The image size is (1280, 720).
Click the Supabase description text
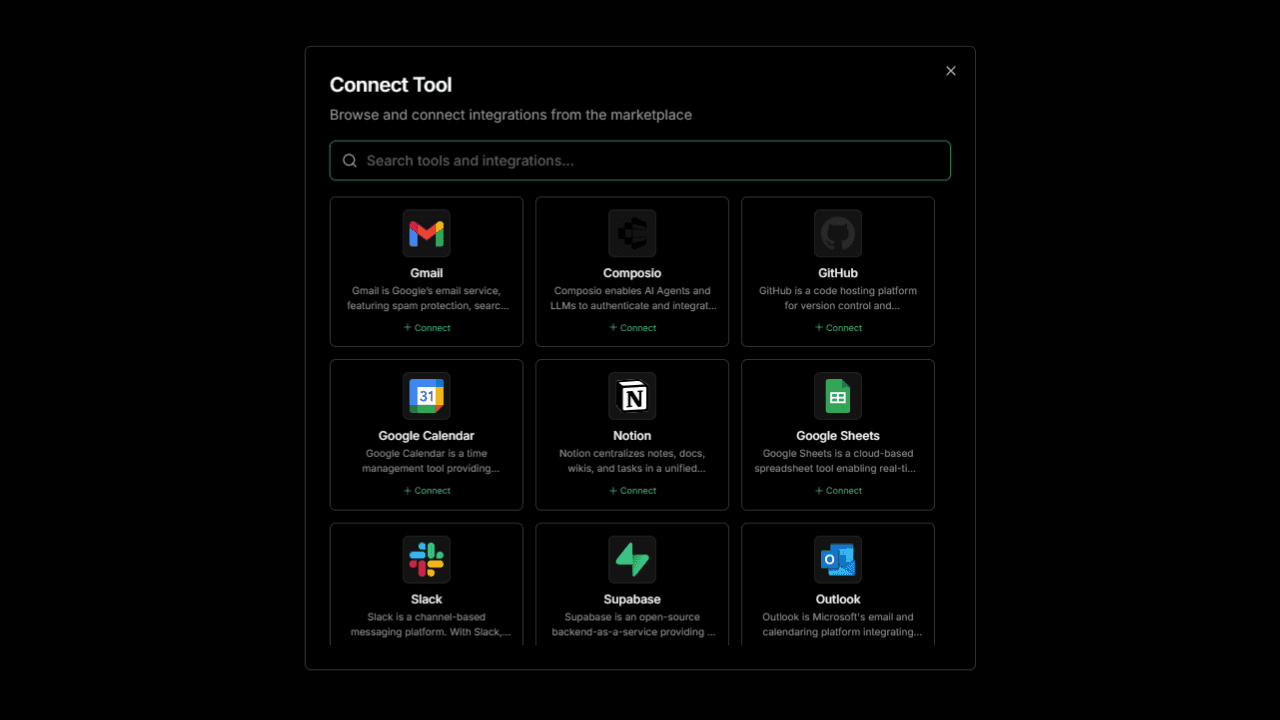pos(632,624)
